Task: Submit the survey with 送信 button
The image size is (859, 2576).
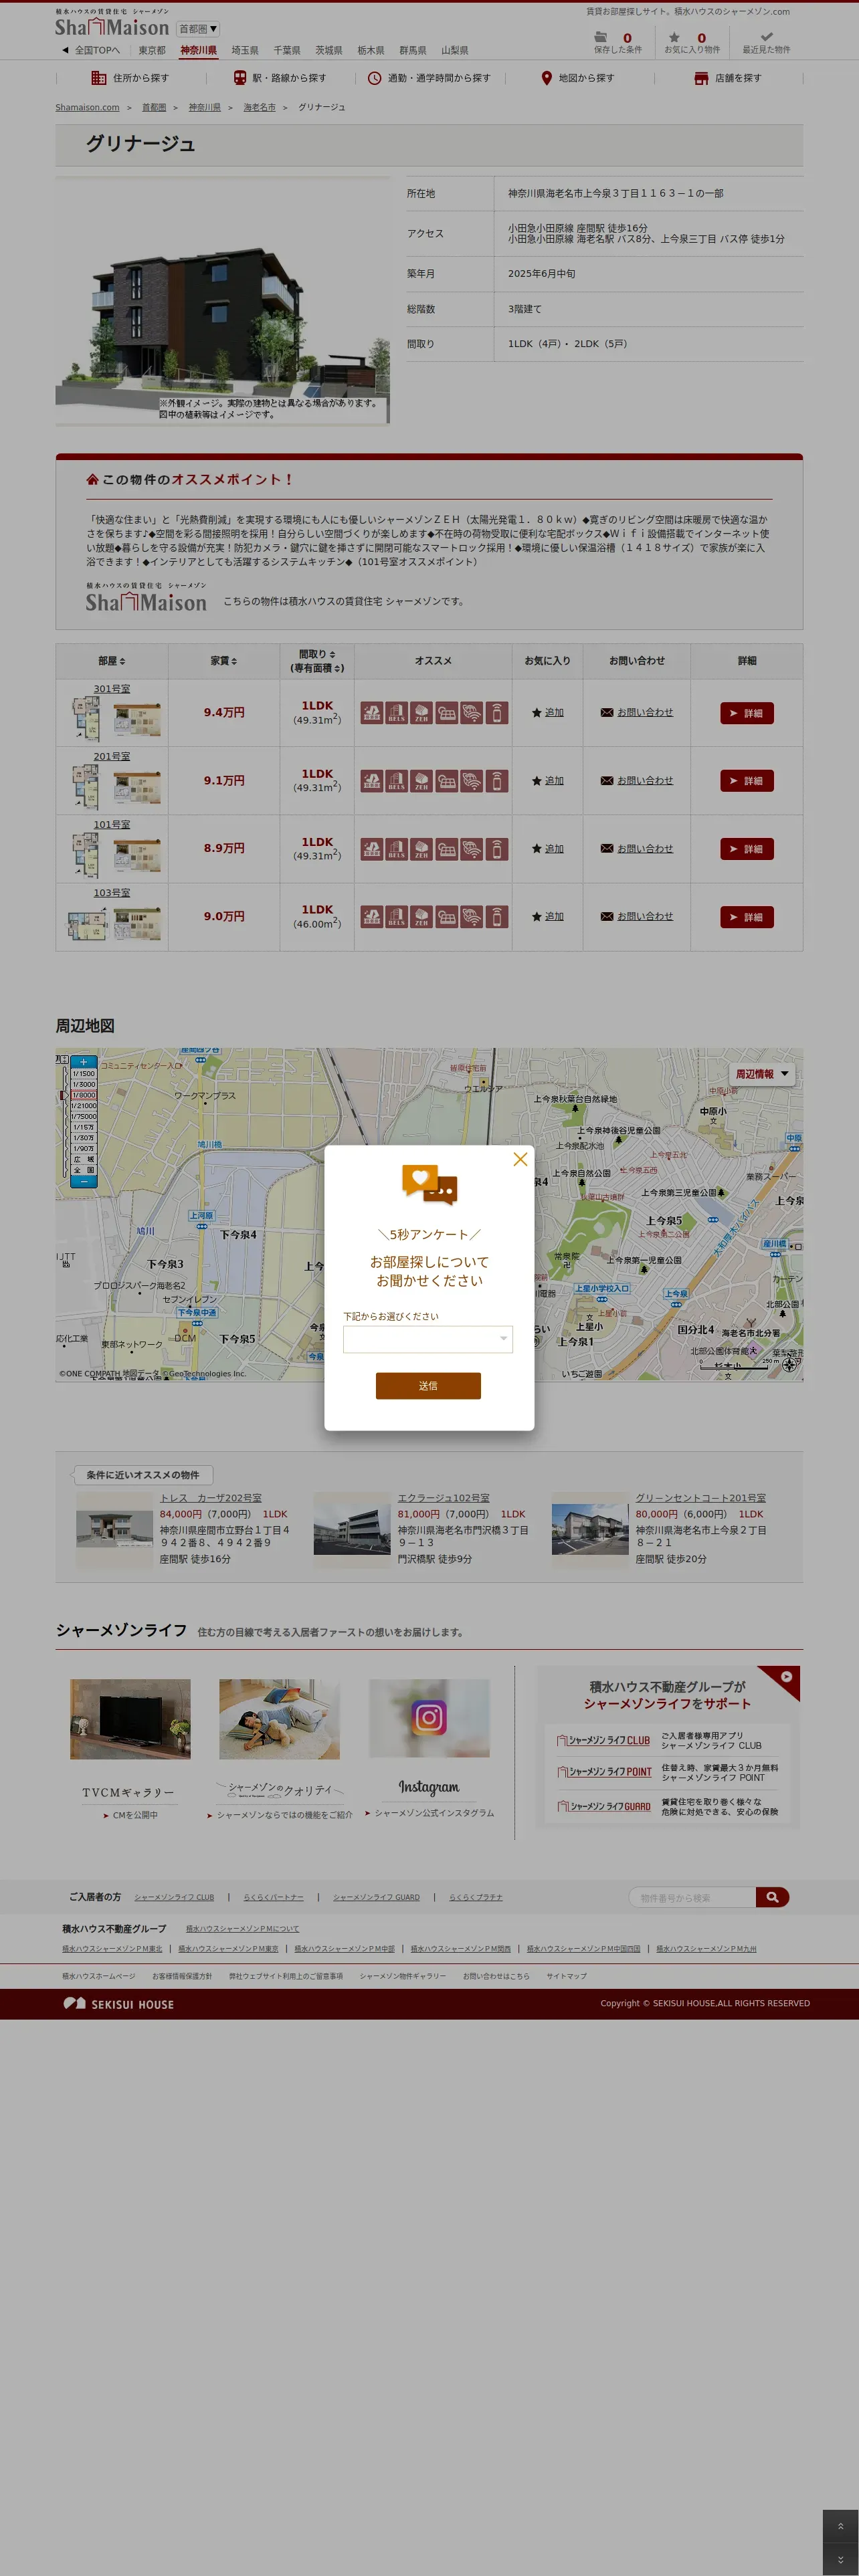Action: pos(428,1385)
